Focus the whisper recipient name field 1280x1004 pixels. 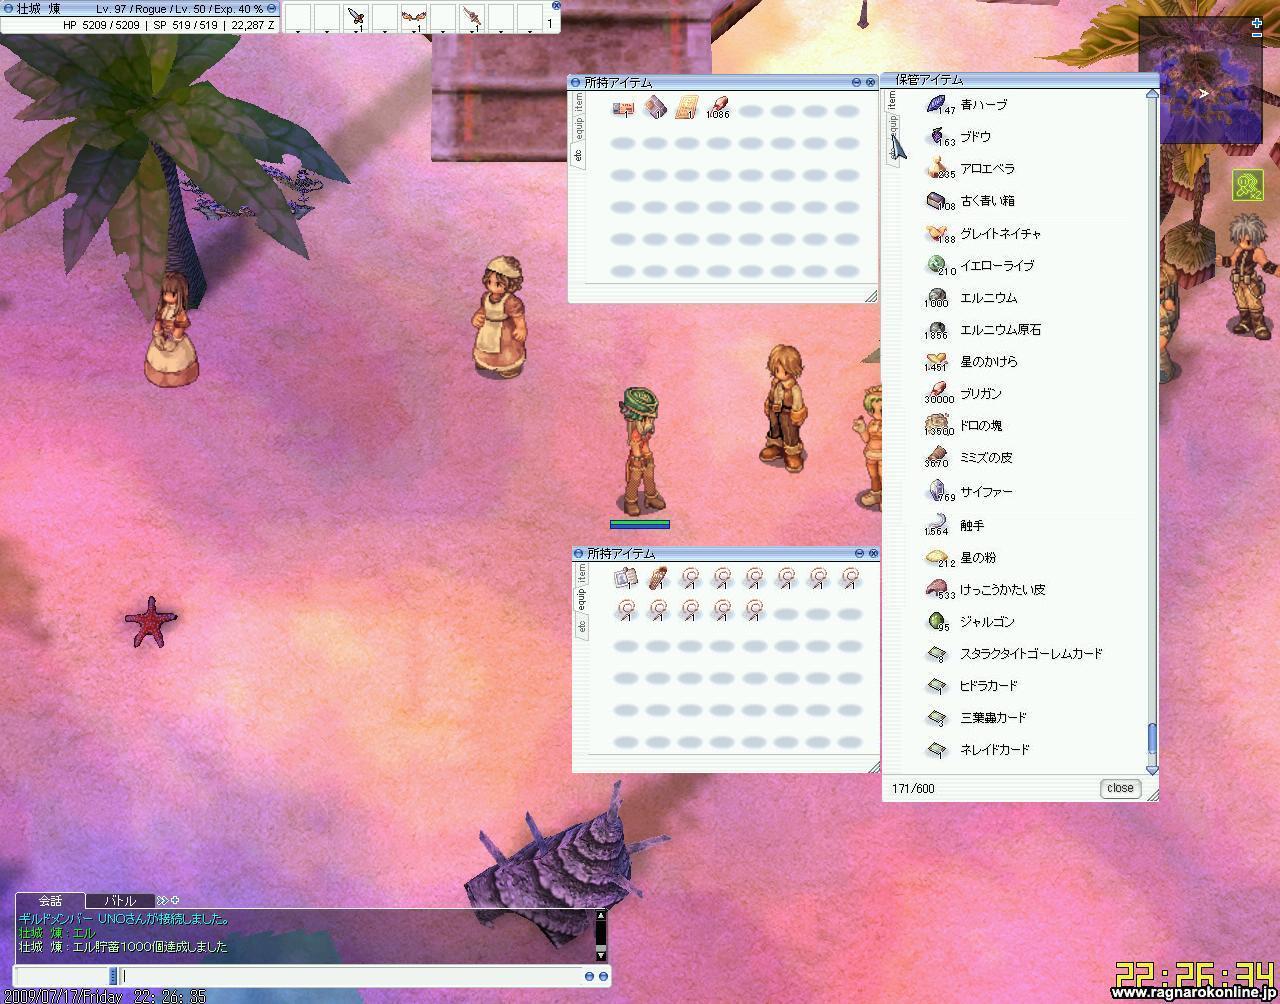coord(62,976)
